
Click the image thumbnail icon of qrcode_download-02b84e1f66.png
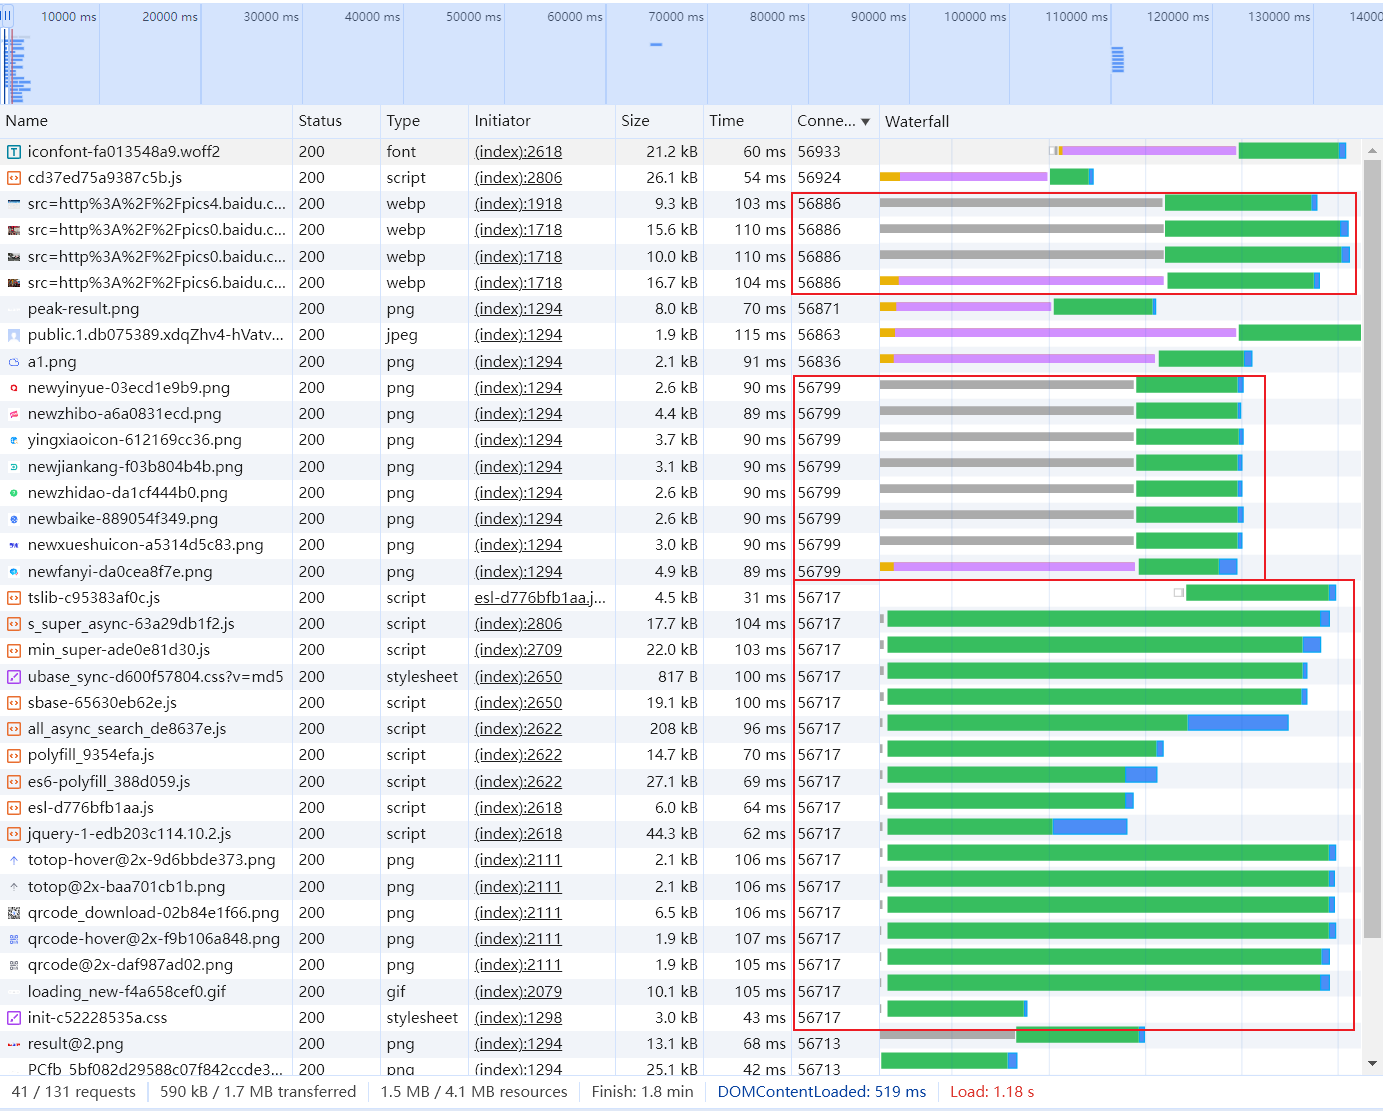tap(14, 913)
